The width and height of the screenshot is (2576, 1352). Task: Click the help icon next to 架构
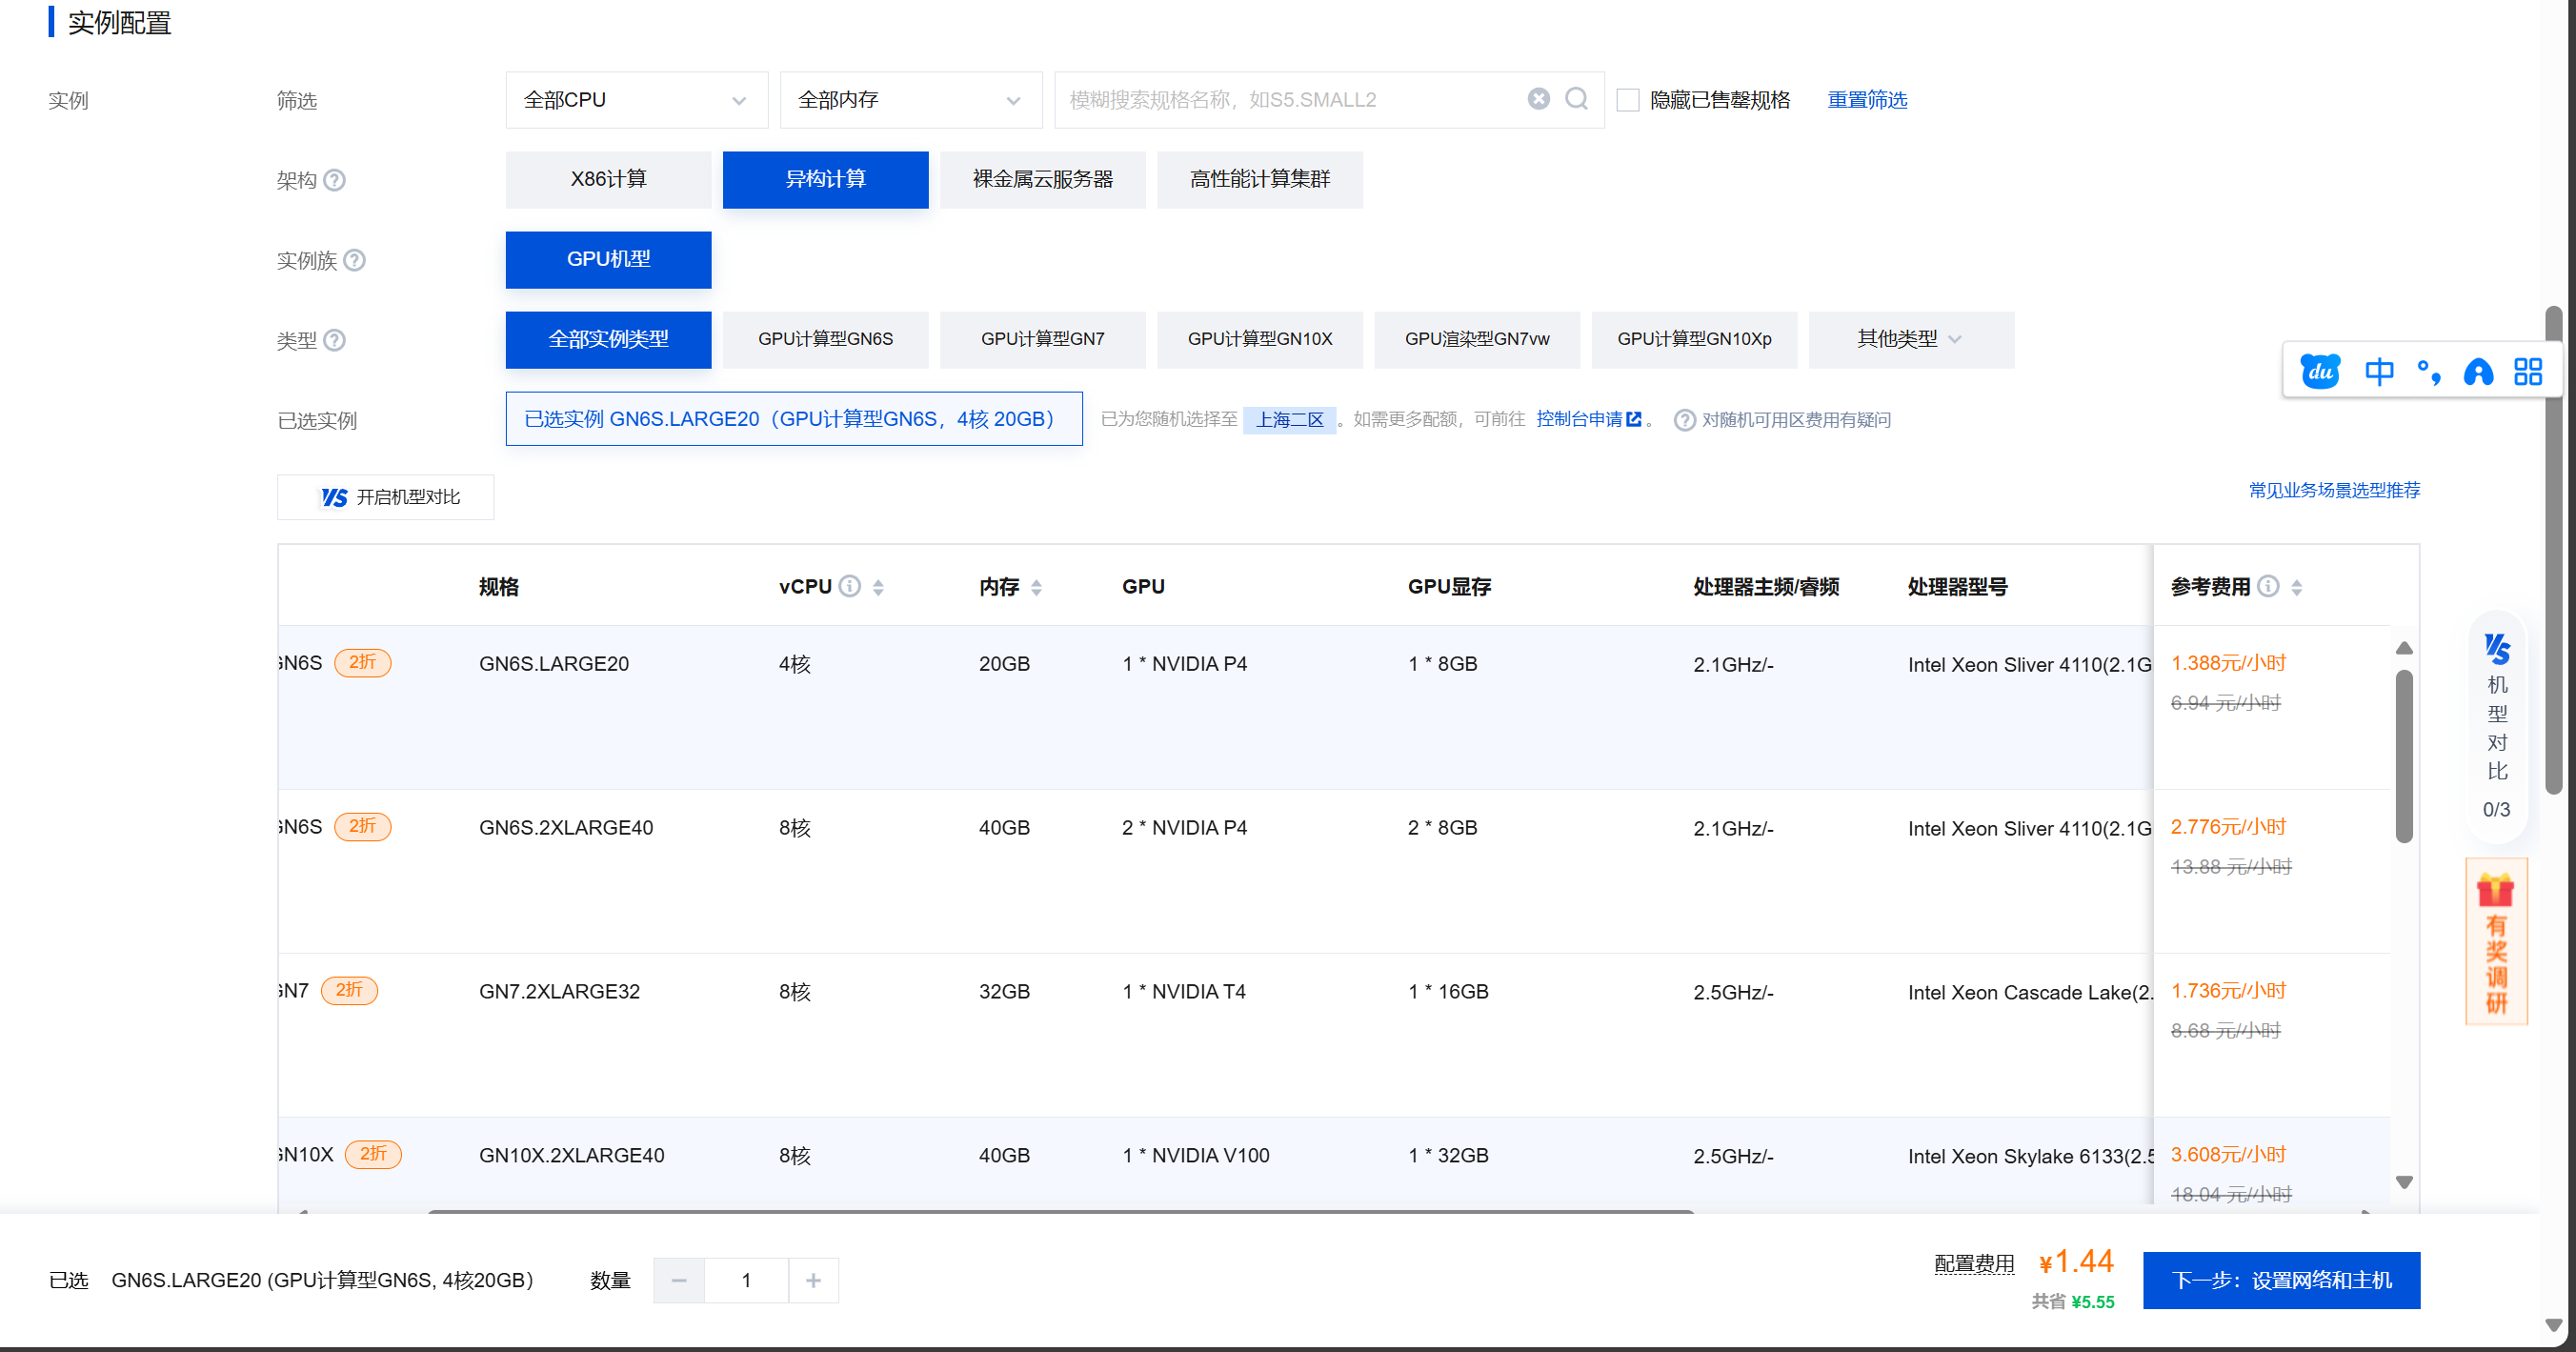(335, 180)
